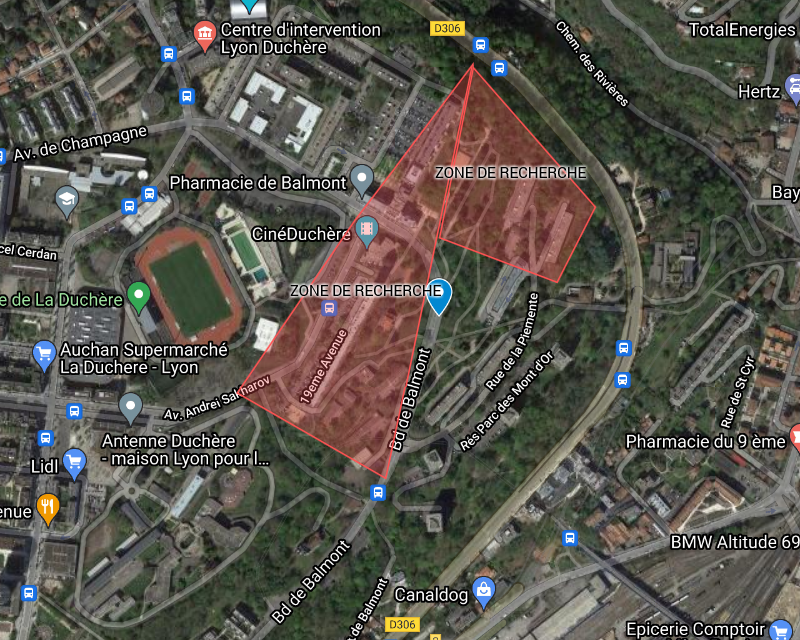
Task: Select the bus stop below the red zone corner
Action: (x=378, y=493)
